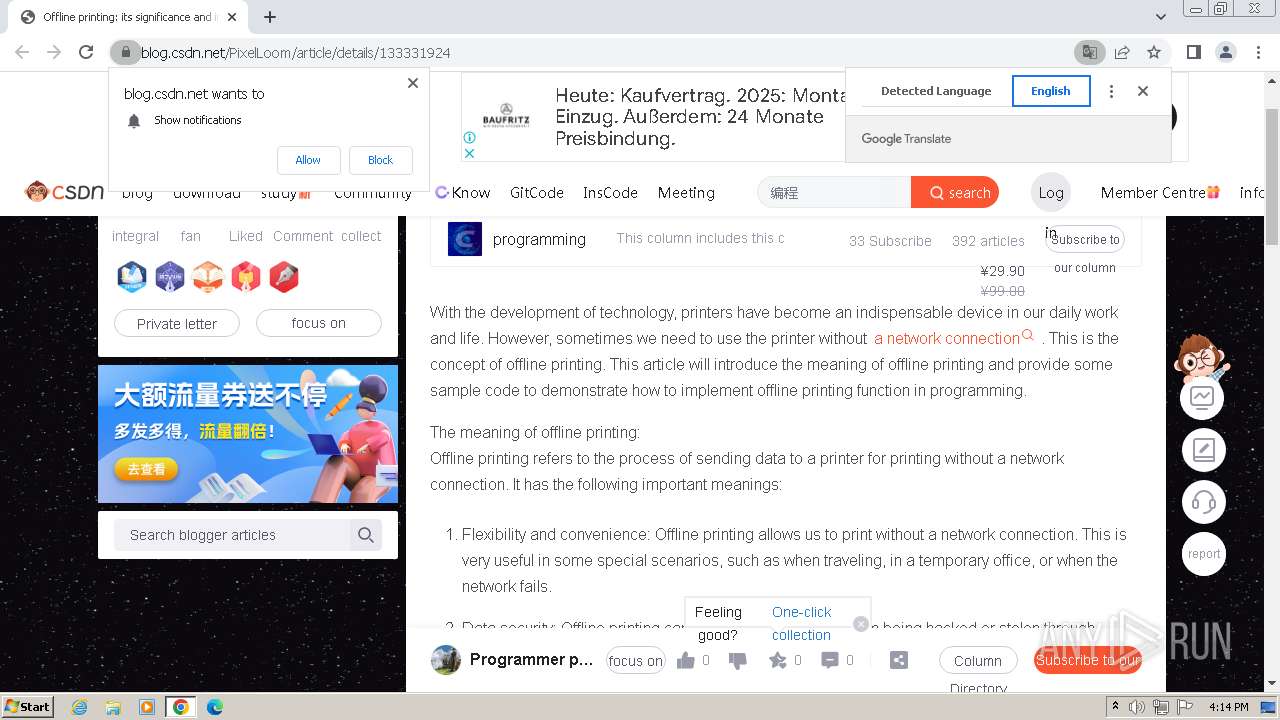Click the orange box badge icon
This screenshot has width=1280, height=720.
tap(208, 277)
